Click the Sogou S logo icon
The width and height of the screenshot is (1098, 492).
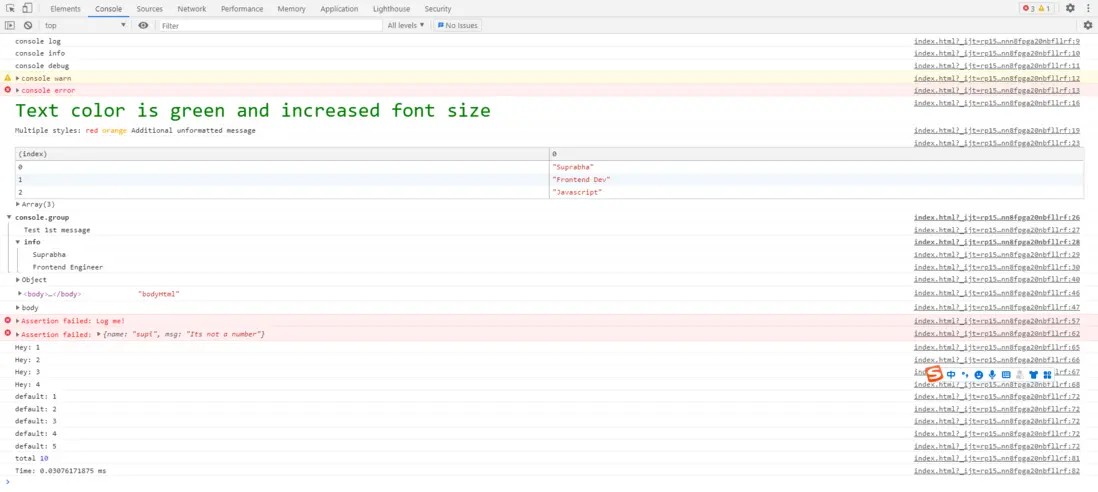click(934, 374)
